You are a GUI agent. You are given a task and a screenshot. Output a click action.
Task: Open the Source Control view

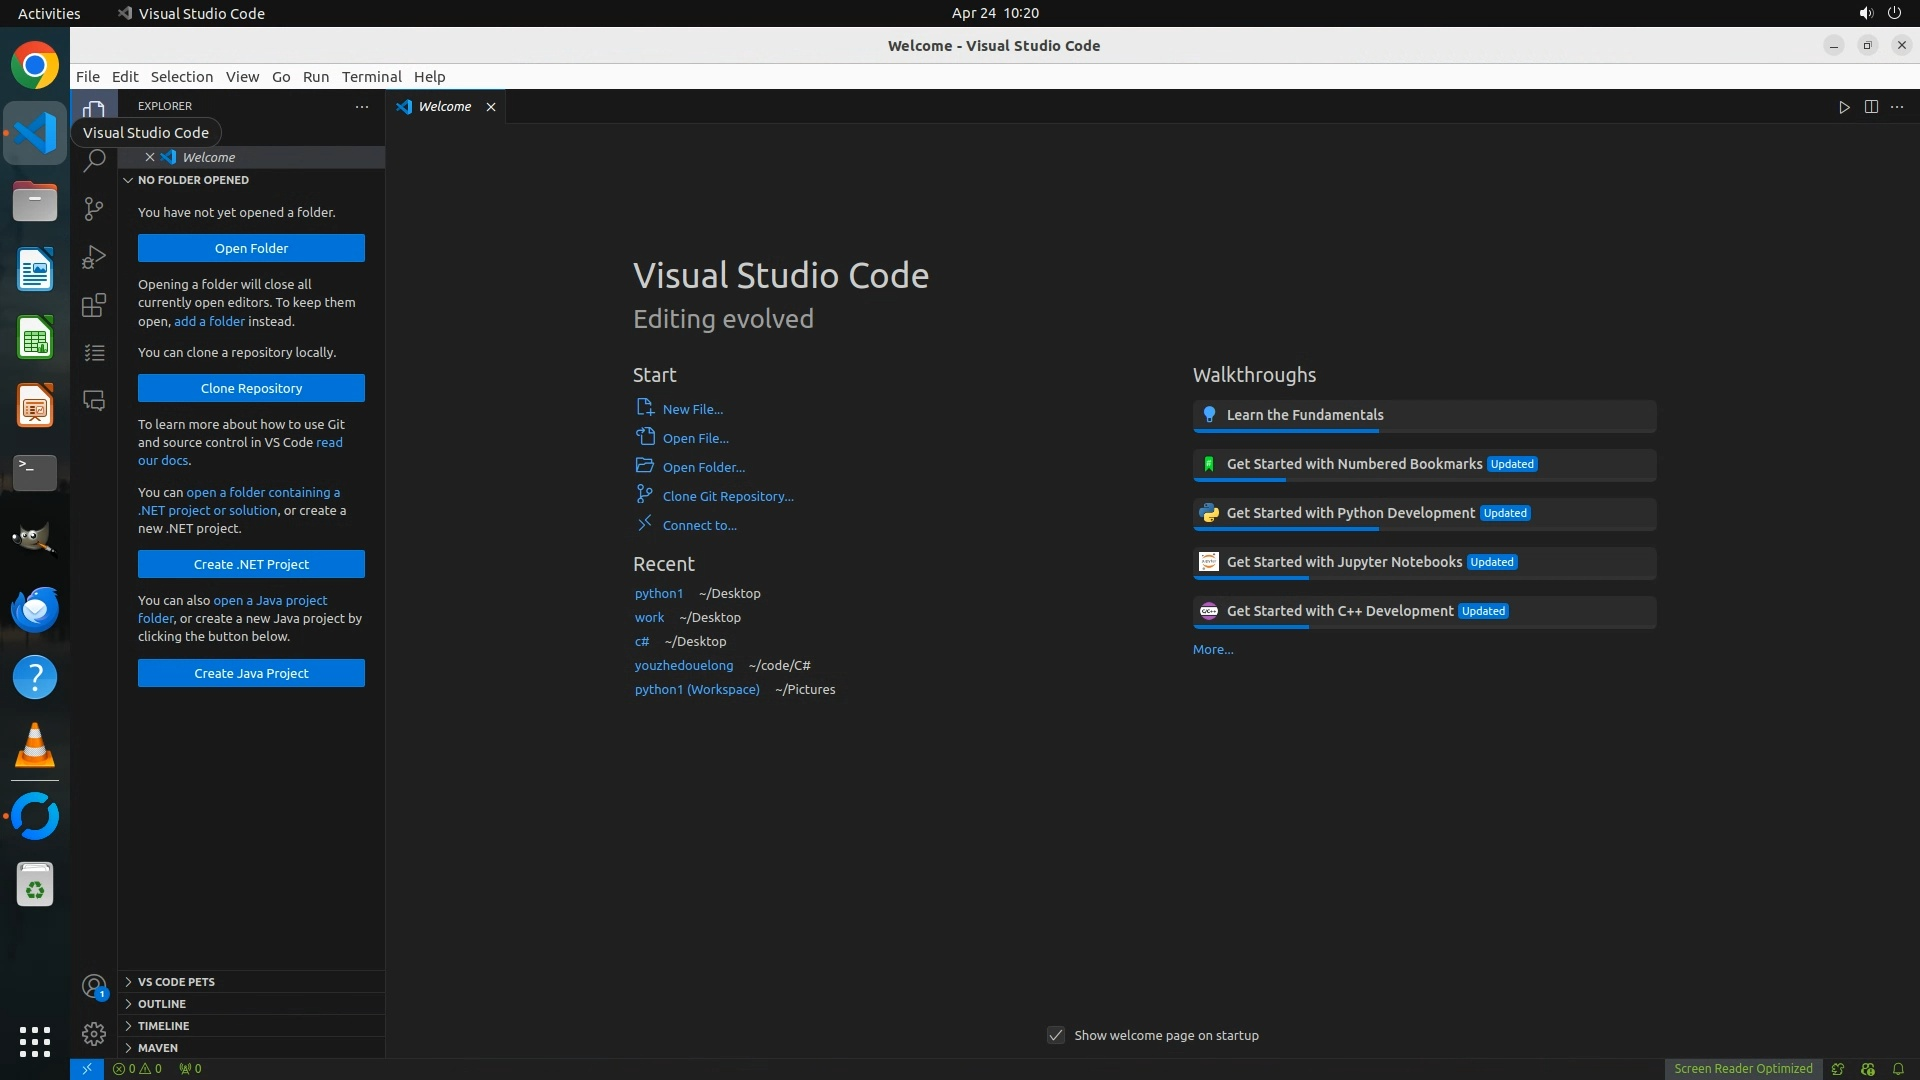94,208
